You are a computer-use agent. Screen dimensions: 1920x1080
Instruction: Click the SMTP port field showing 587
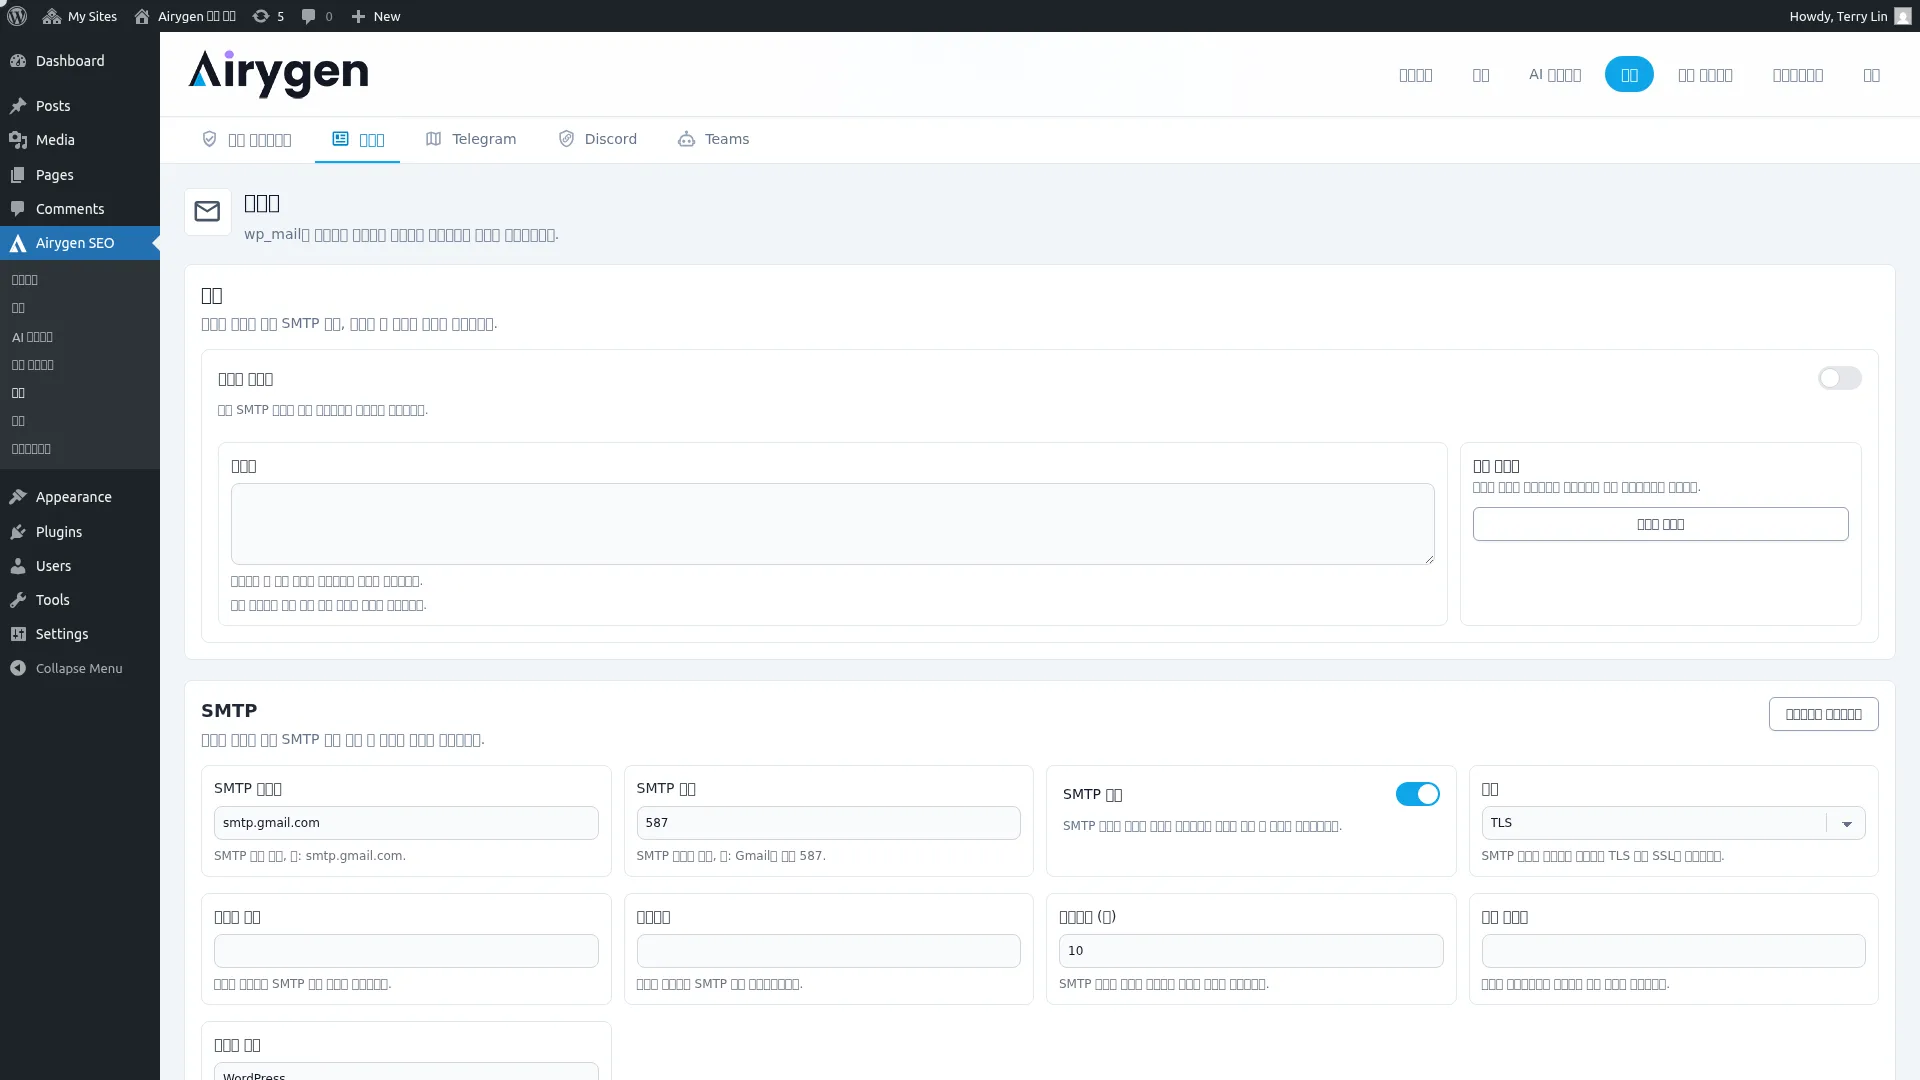(828, 823)
